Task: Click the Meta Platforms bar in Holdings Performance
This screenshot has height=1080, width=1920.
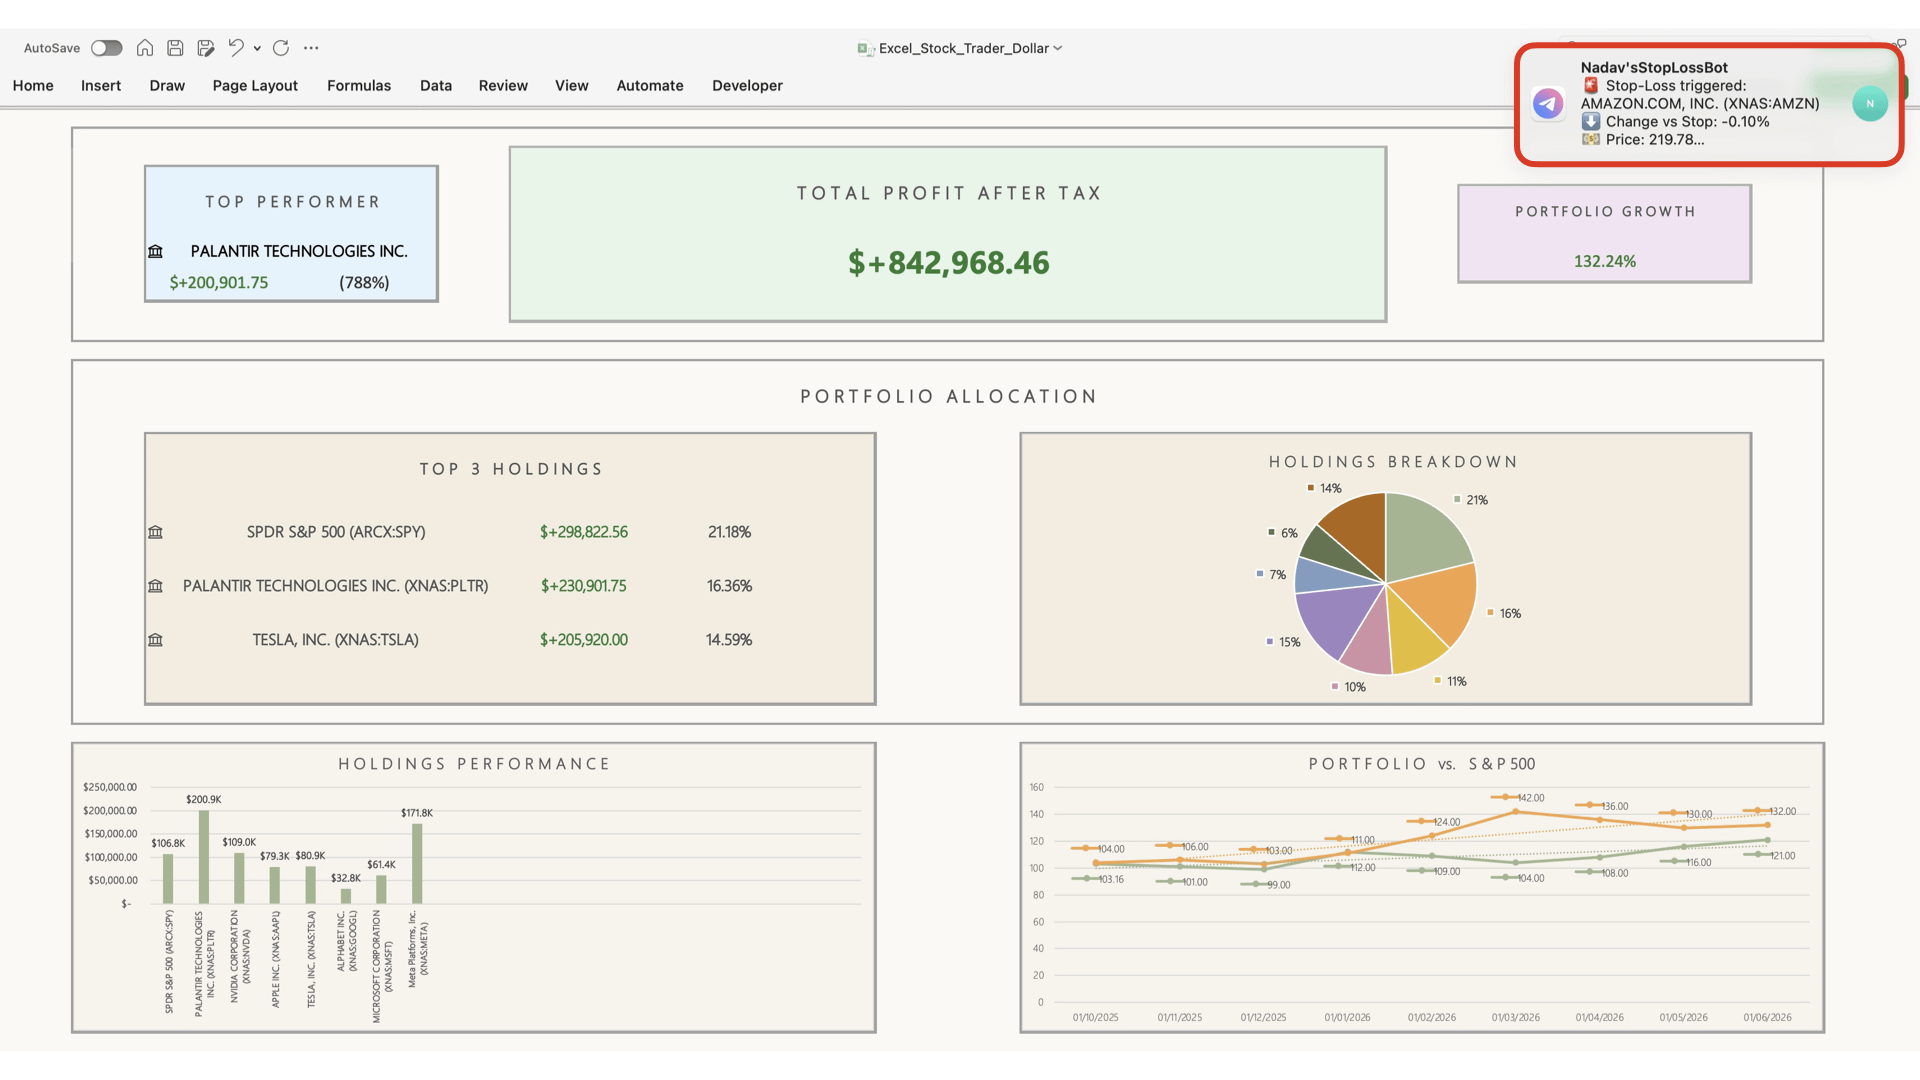Action: 417,863
